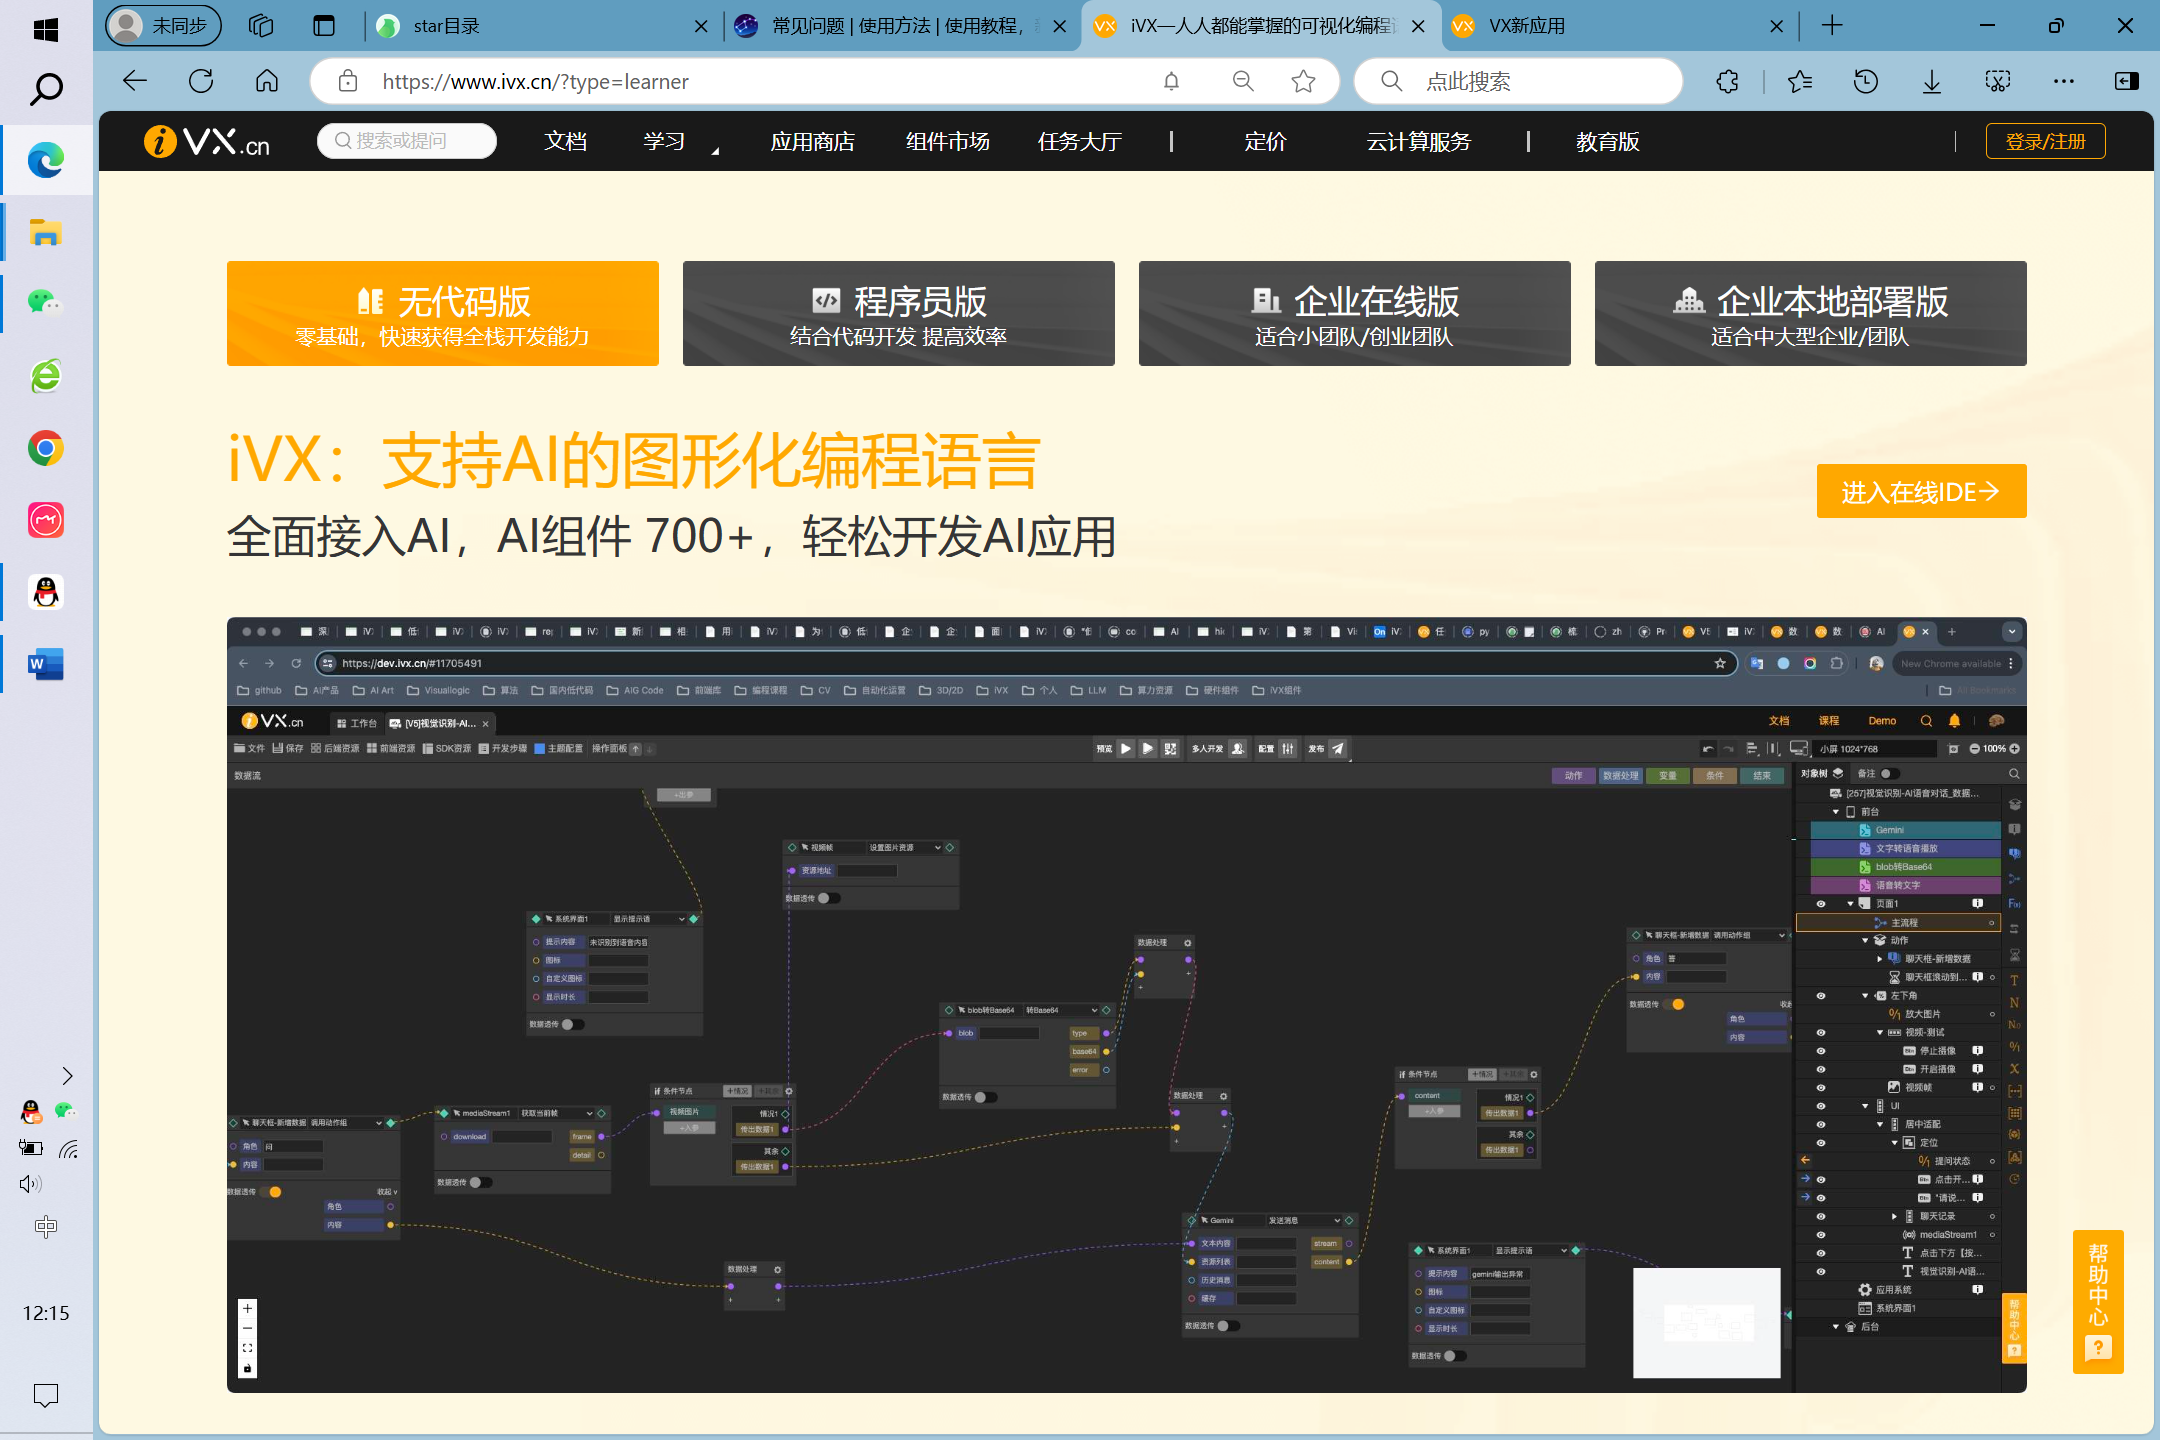Open 云计算服务 in the nav bar

pyautogui.click(x=1419, y=142)
